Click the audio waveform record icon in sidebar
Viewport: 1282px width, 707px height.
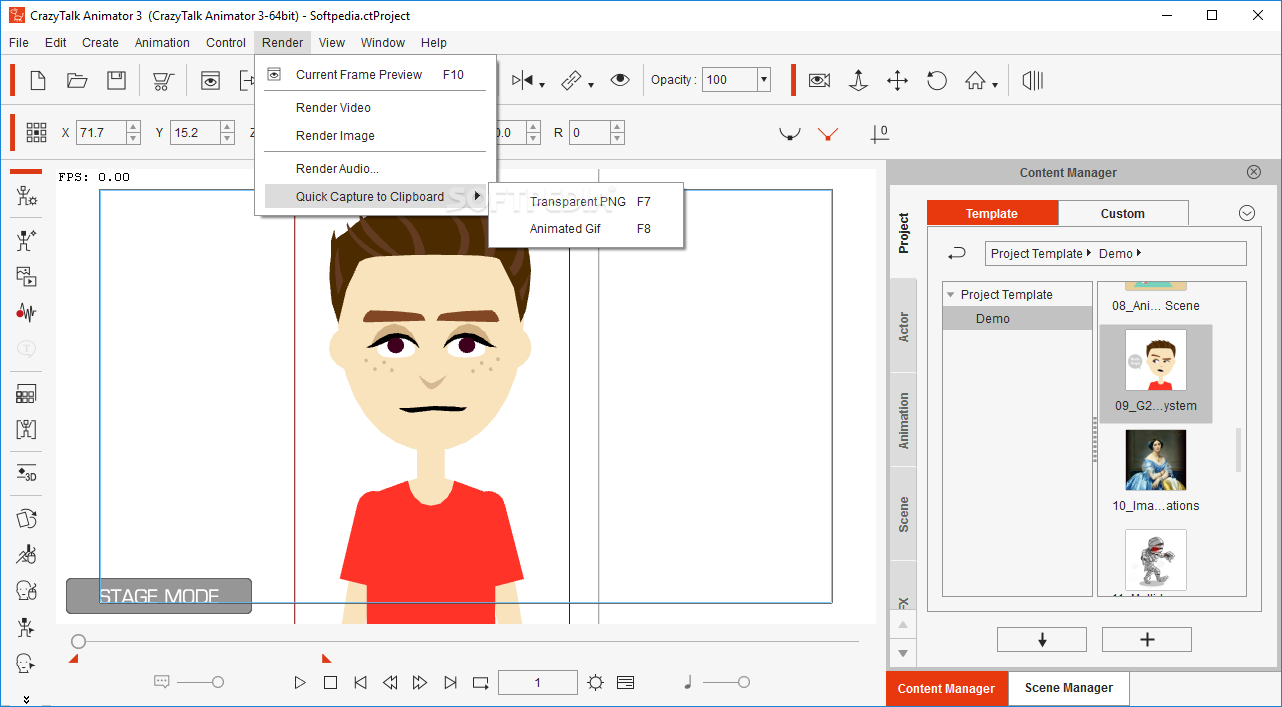click(27, 313)
